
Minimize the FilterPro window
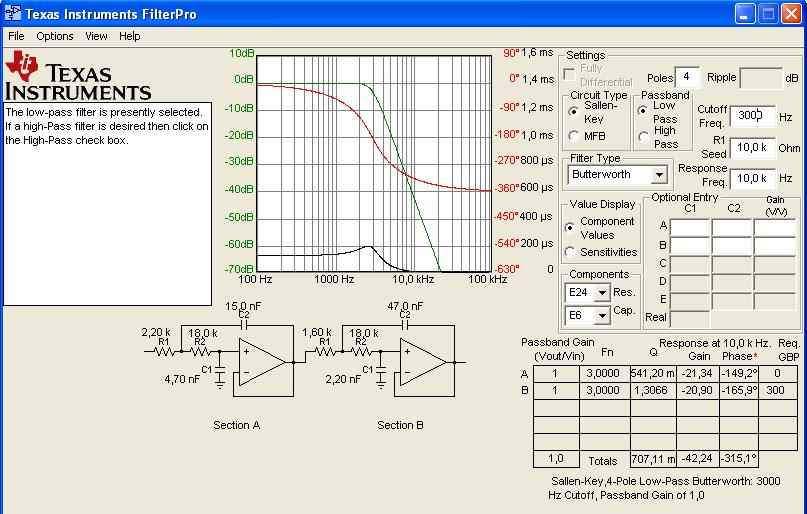(x=744, y=13)
